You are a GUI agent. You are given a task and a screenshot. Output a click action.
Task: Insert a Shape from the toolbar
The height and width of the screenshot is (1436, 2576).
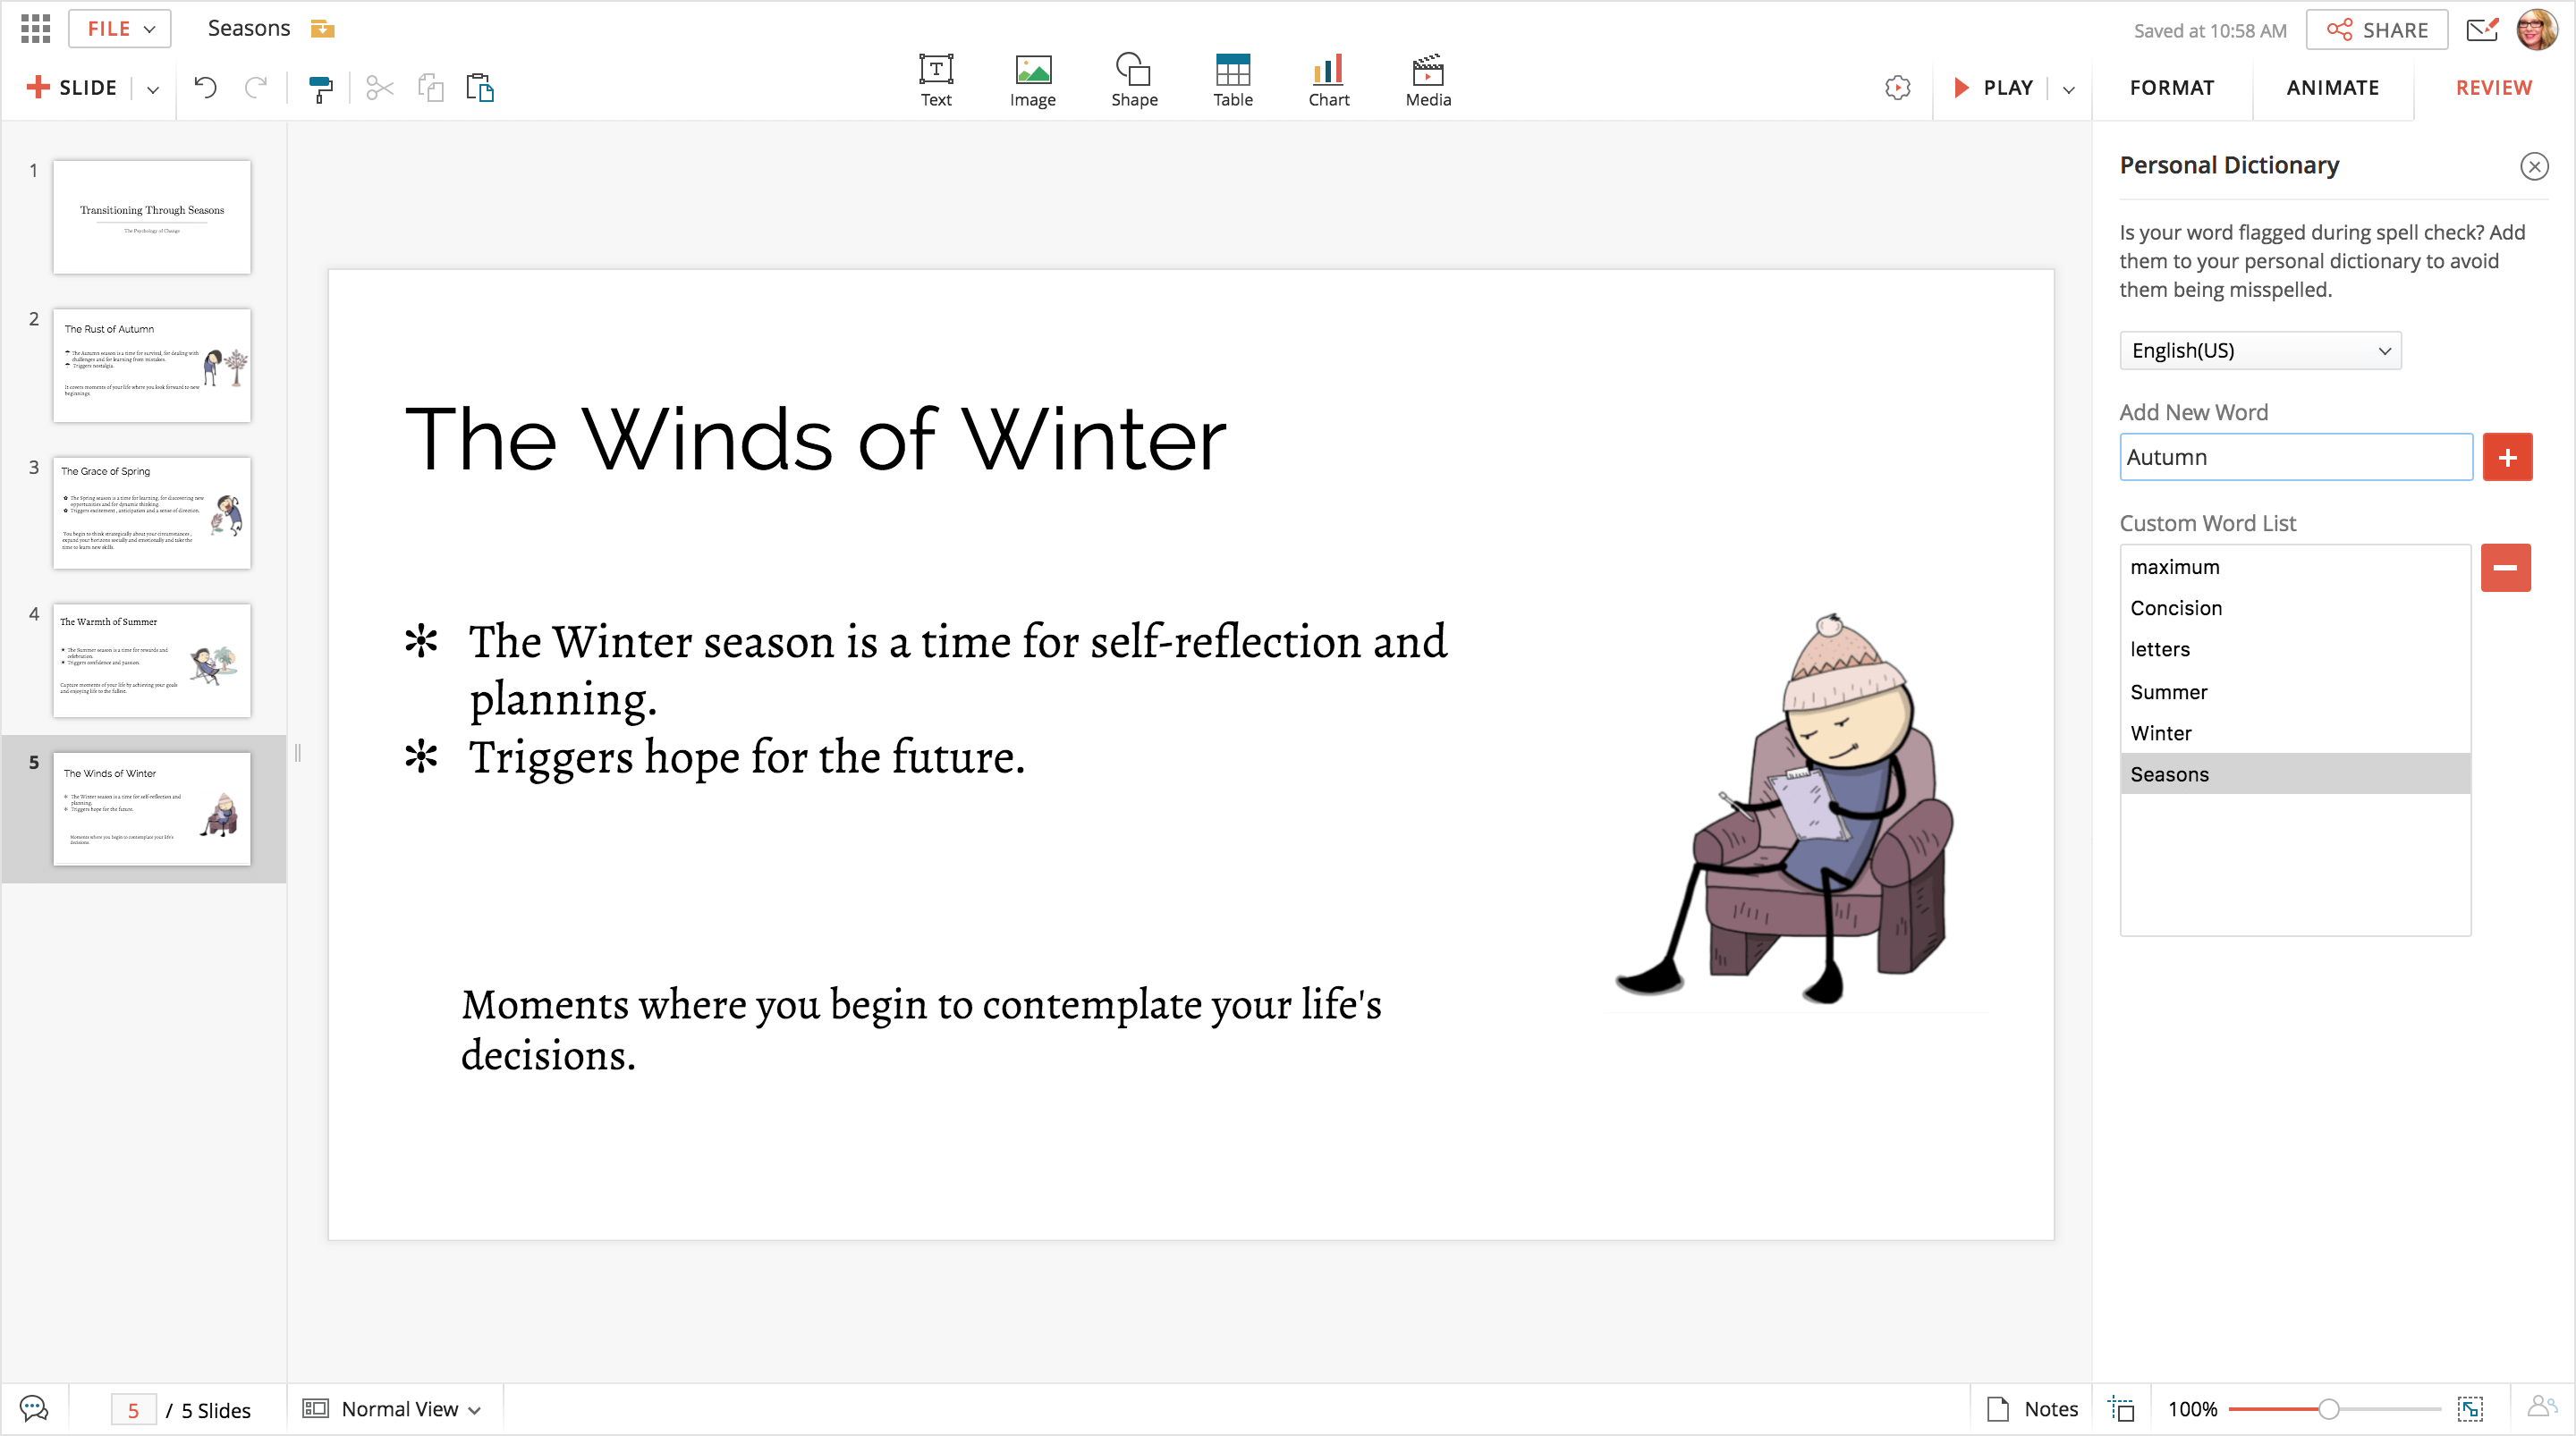[1133, 80]
